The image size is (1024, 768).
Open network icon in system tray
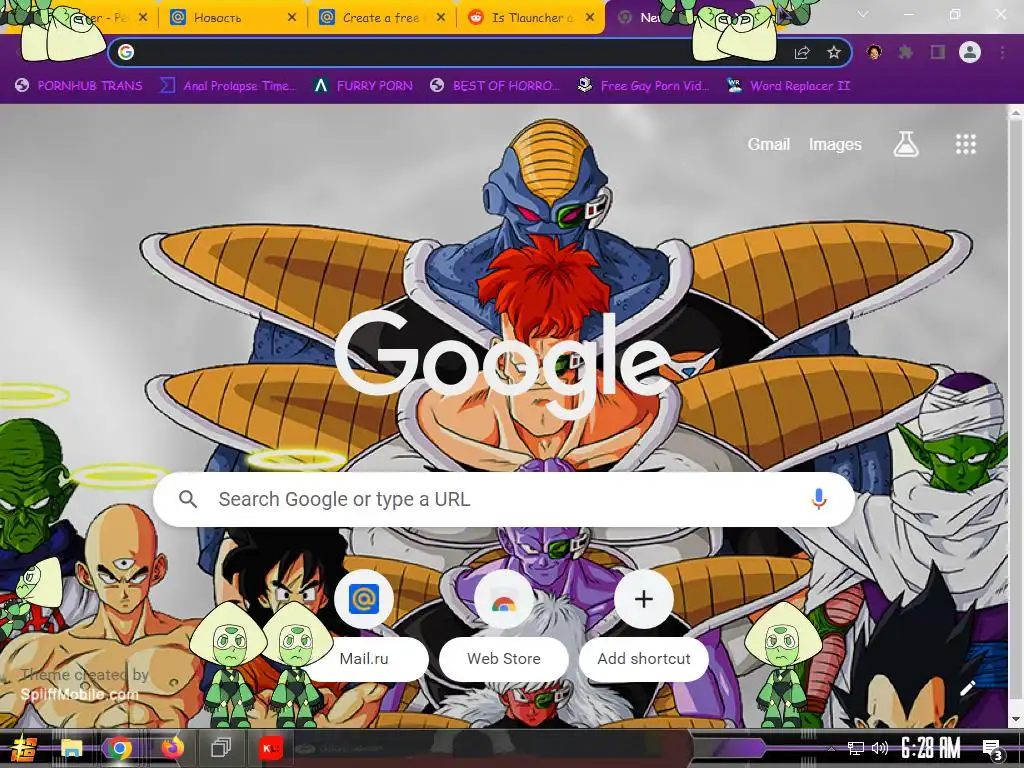click(856, 748)
